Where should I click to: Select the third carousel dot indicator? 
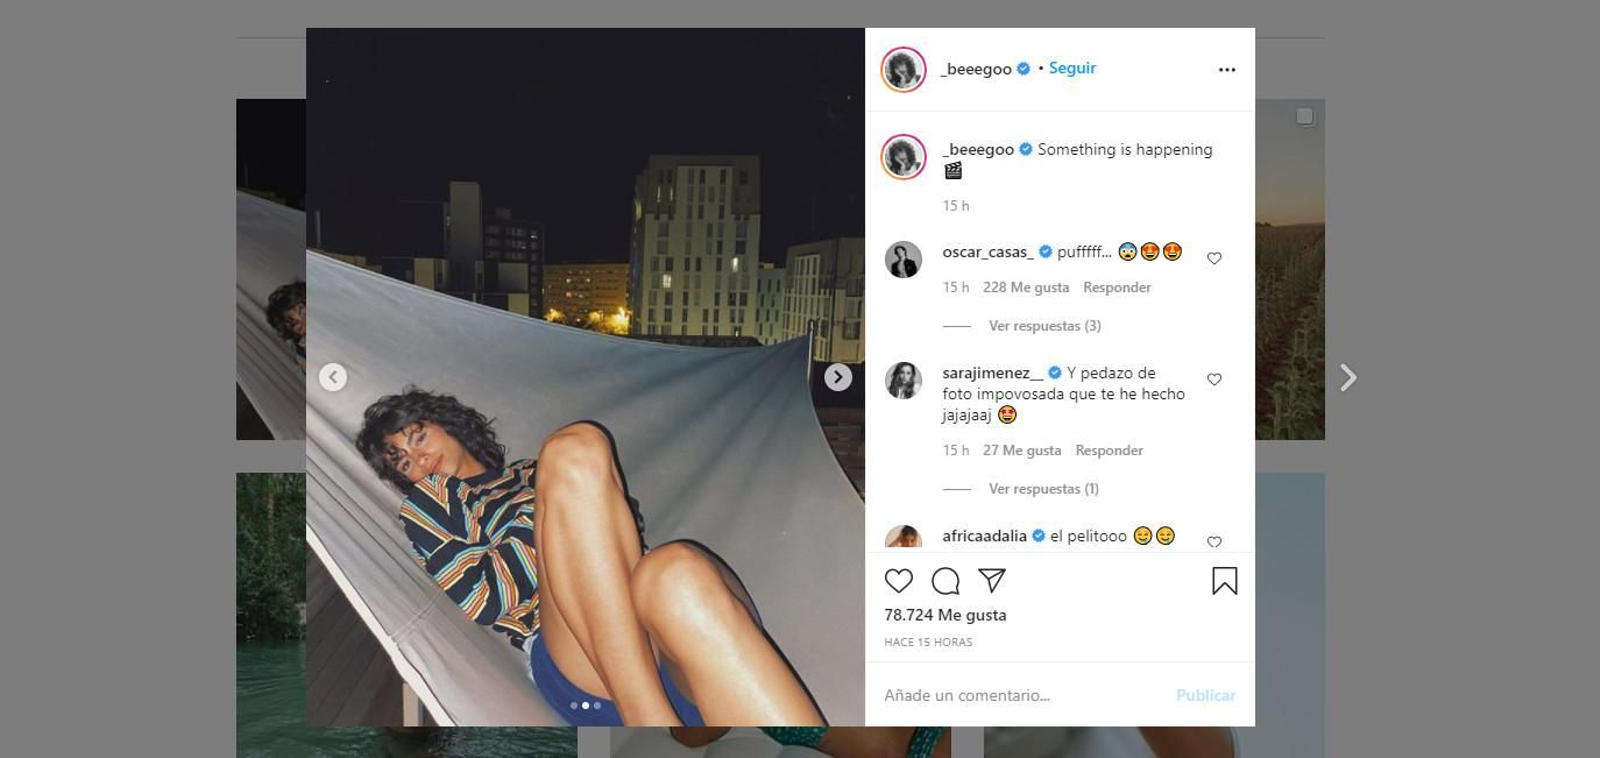click(x=598, y=706)
